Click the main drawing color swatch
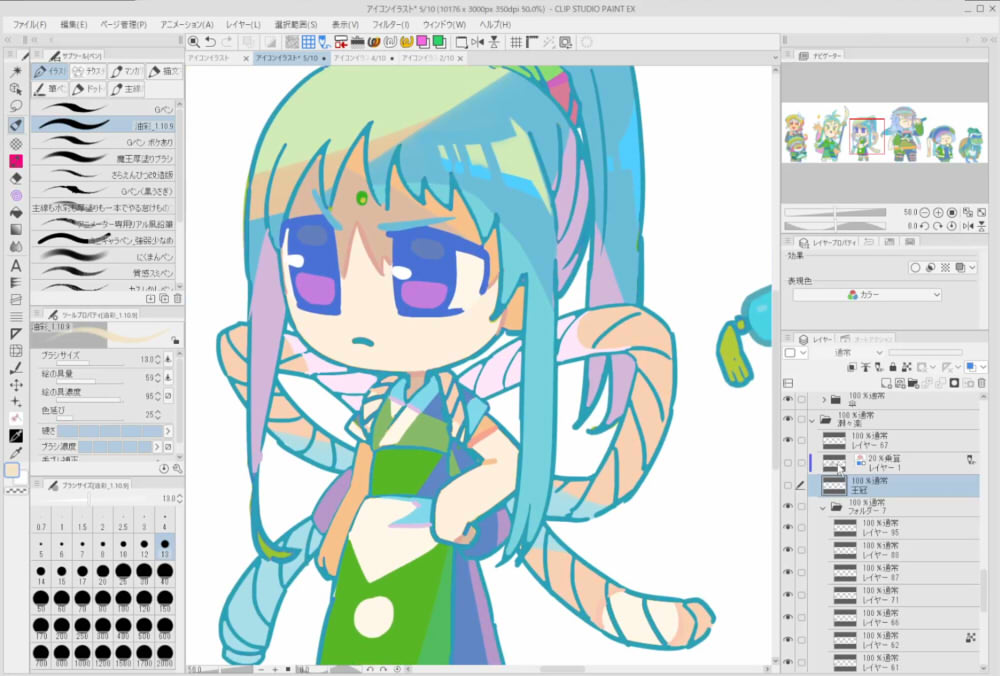Image resolution: width=1000 pixels, height=676 pixels. (x=12, y=471)
